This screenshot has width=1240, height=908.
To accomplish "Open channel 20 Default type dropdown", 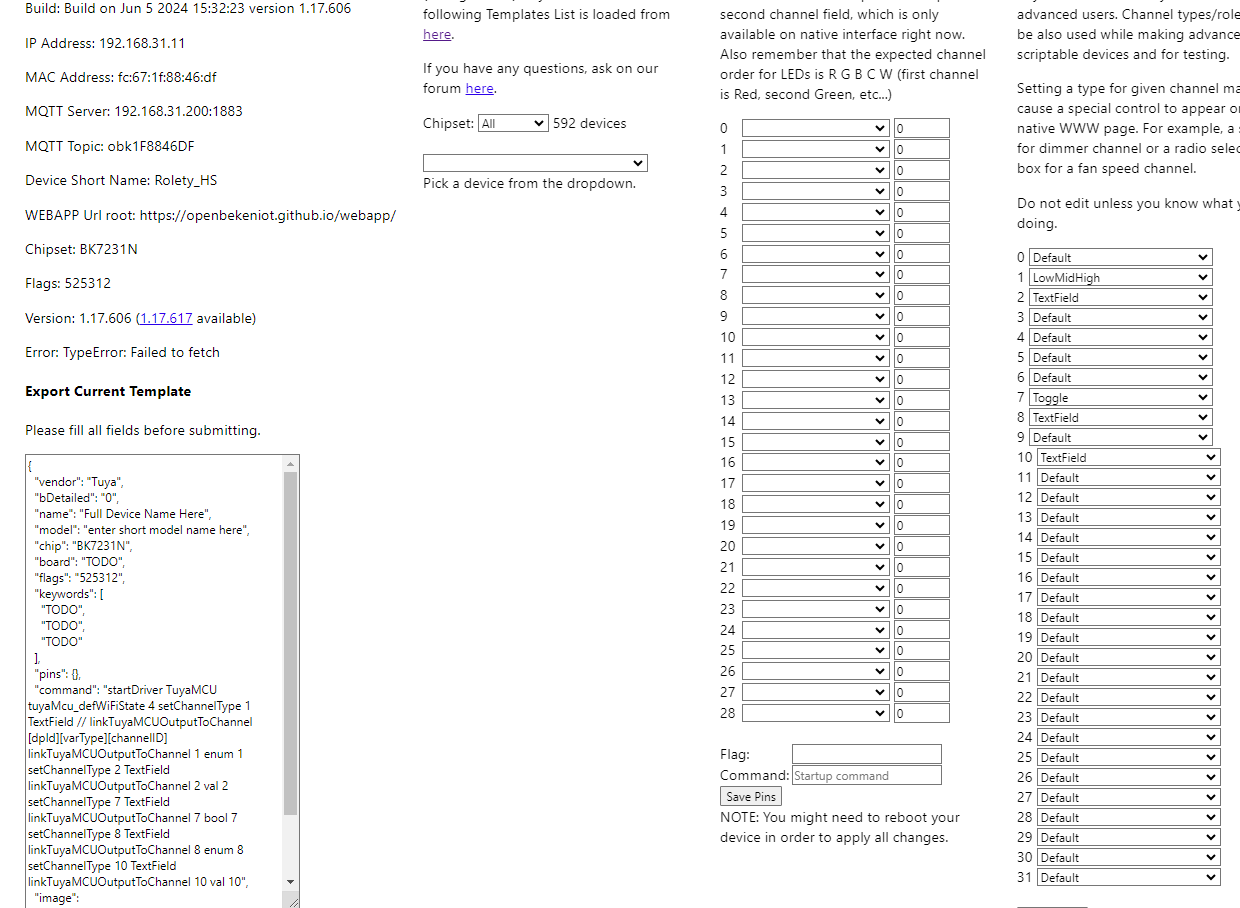I will 1129,657.
